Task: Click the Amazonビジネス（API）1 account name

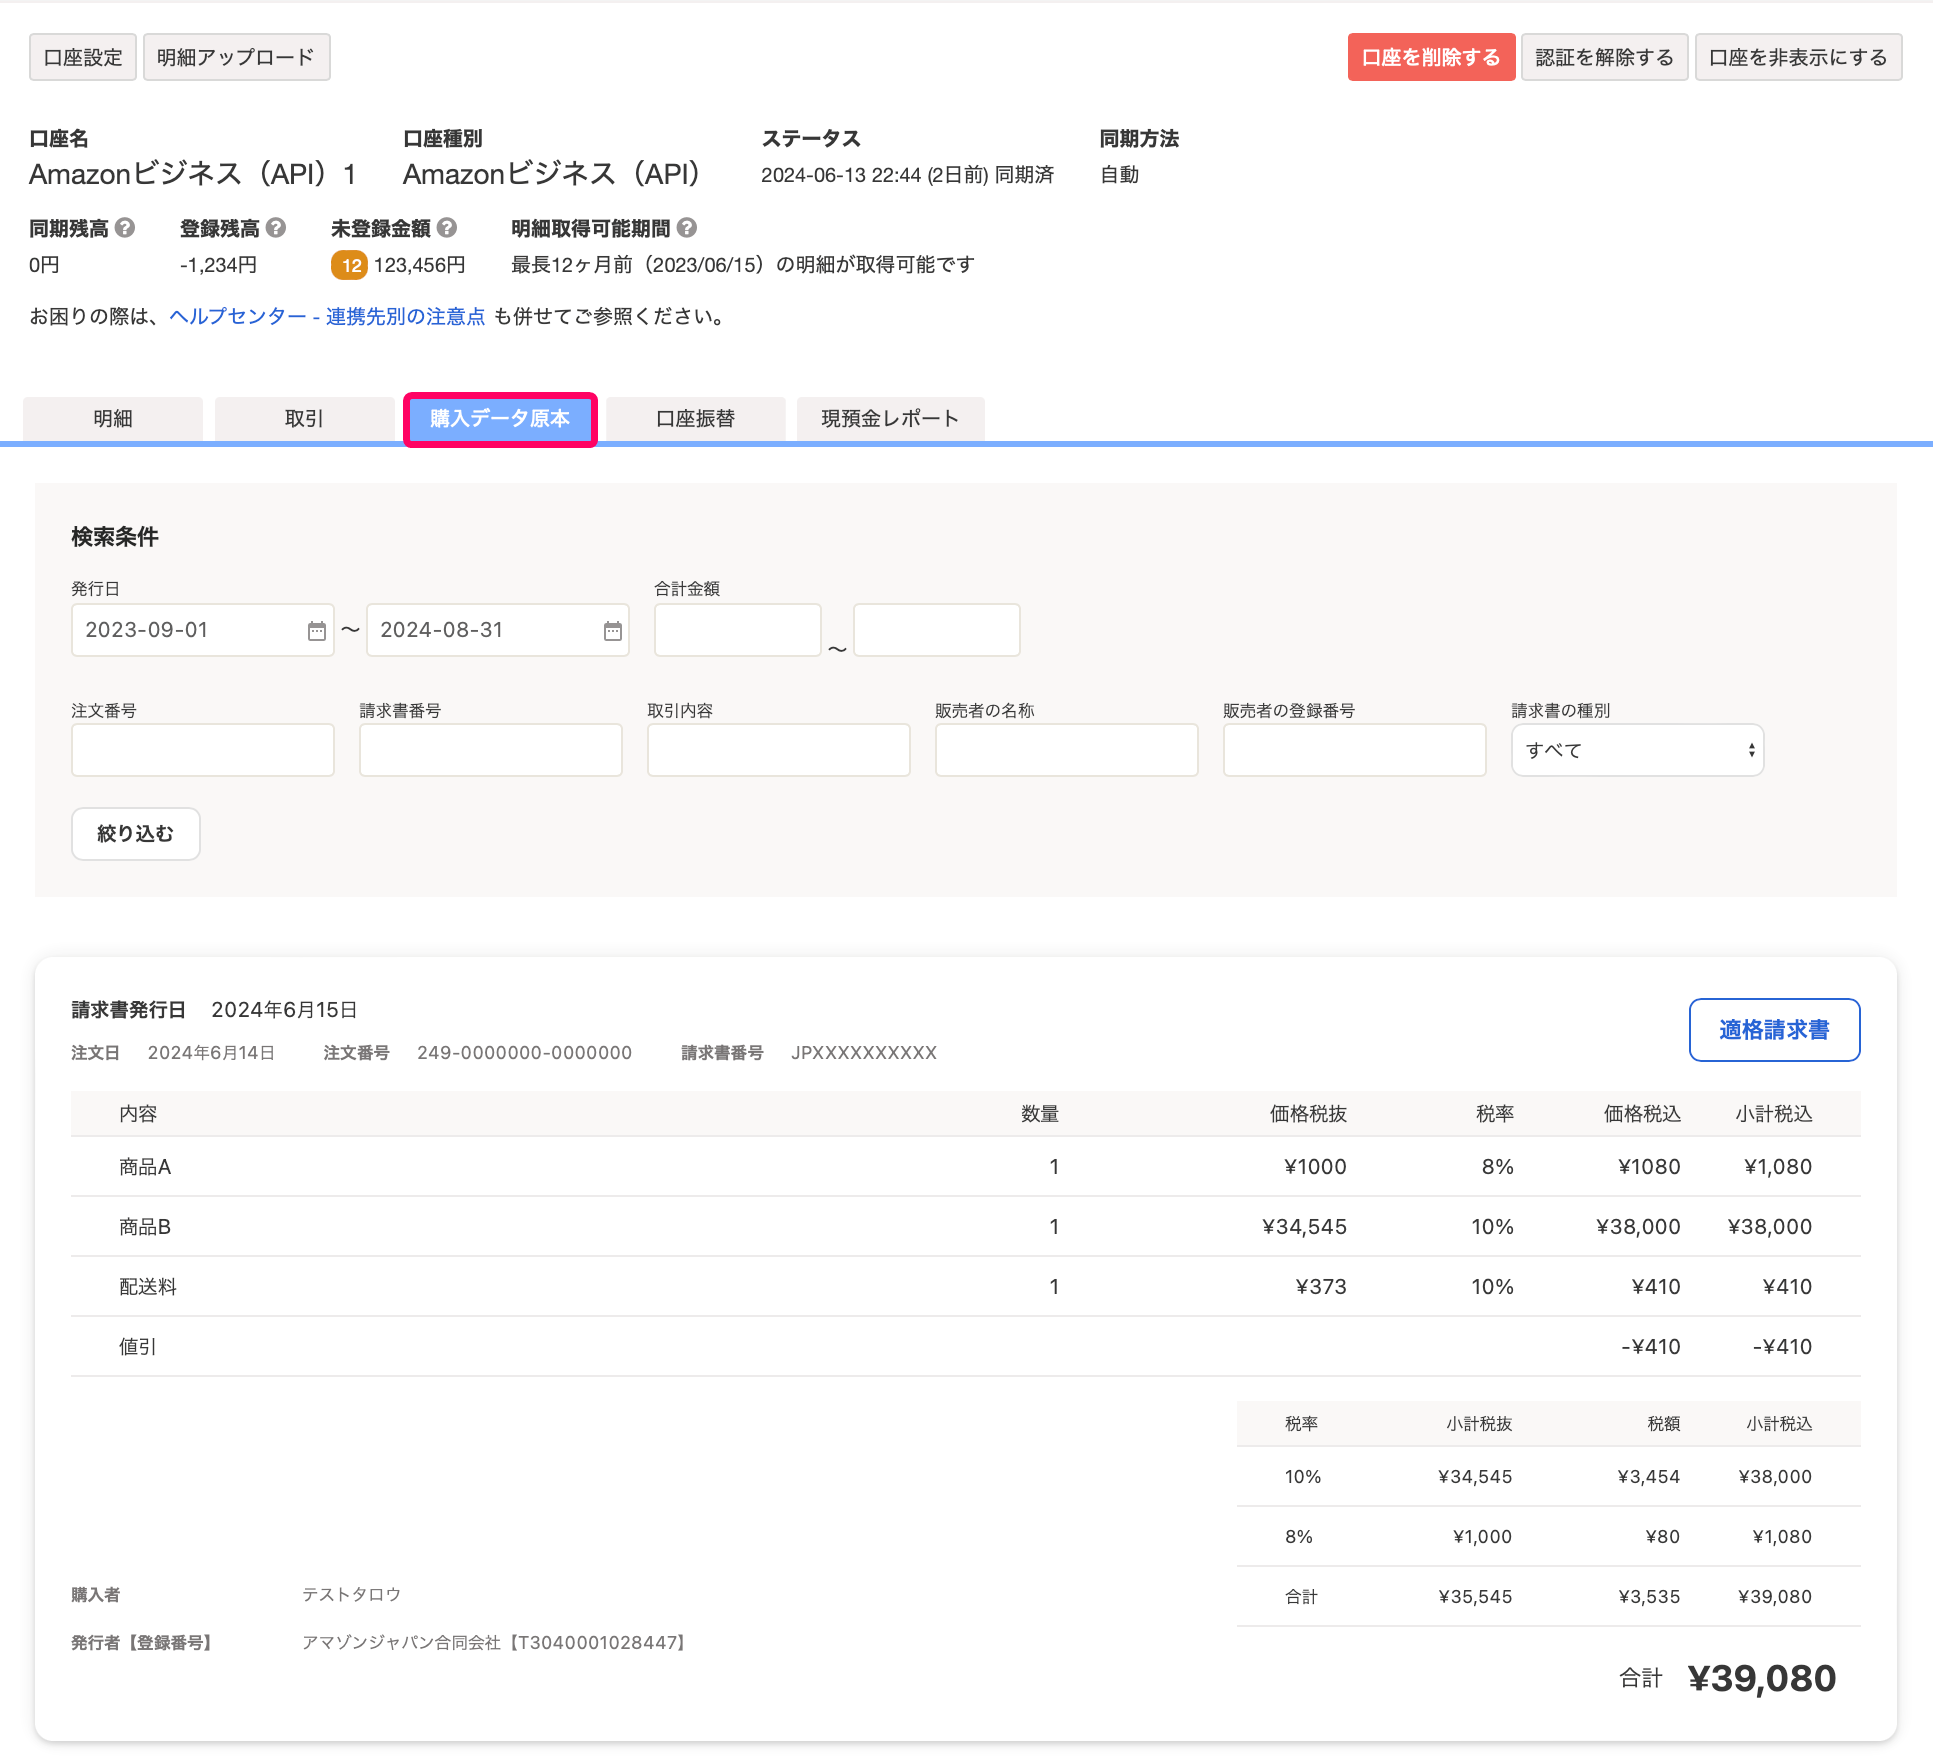Action: point(193,174)
